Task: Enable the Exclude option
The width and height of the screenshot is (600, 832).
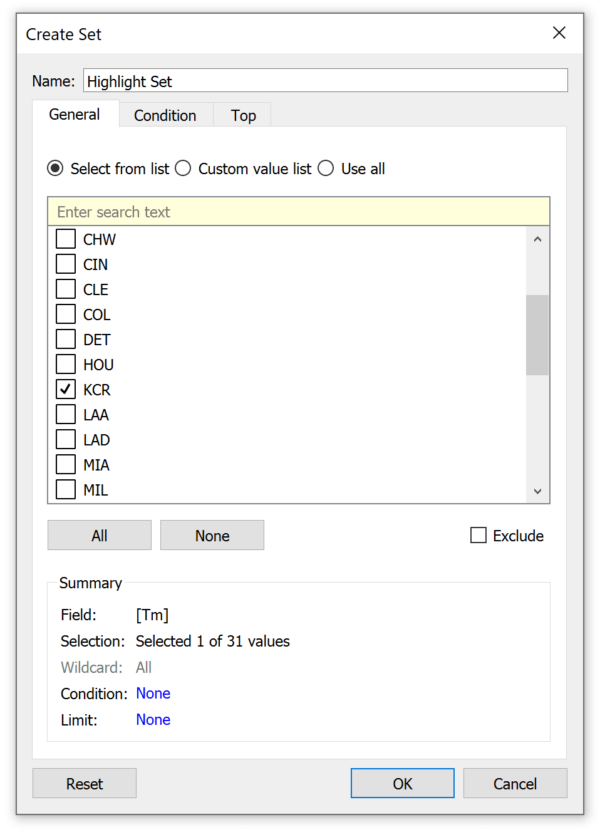Action: click(x=477, y=535)
